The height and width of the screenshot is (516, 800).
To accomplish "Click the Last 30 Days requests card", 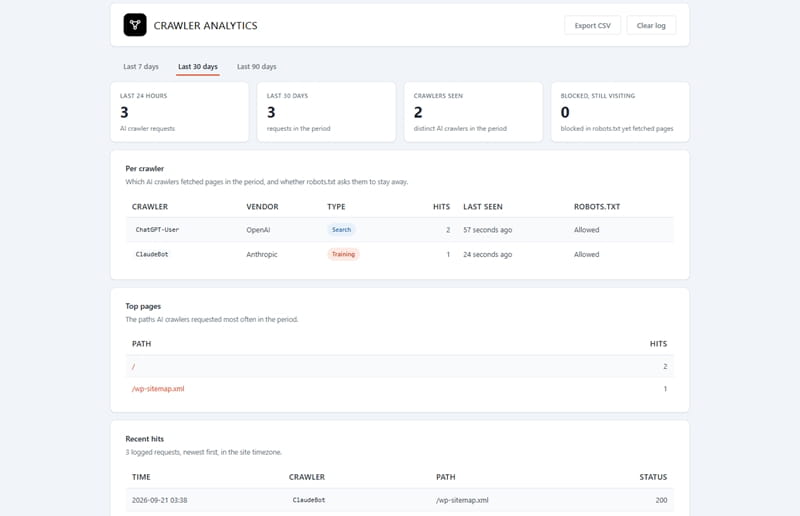I will (327, 112).
